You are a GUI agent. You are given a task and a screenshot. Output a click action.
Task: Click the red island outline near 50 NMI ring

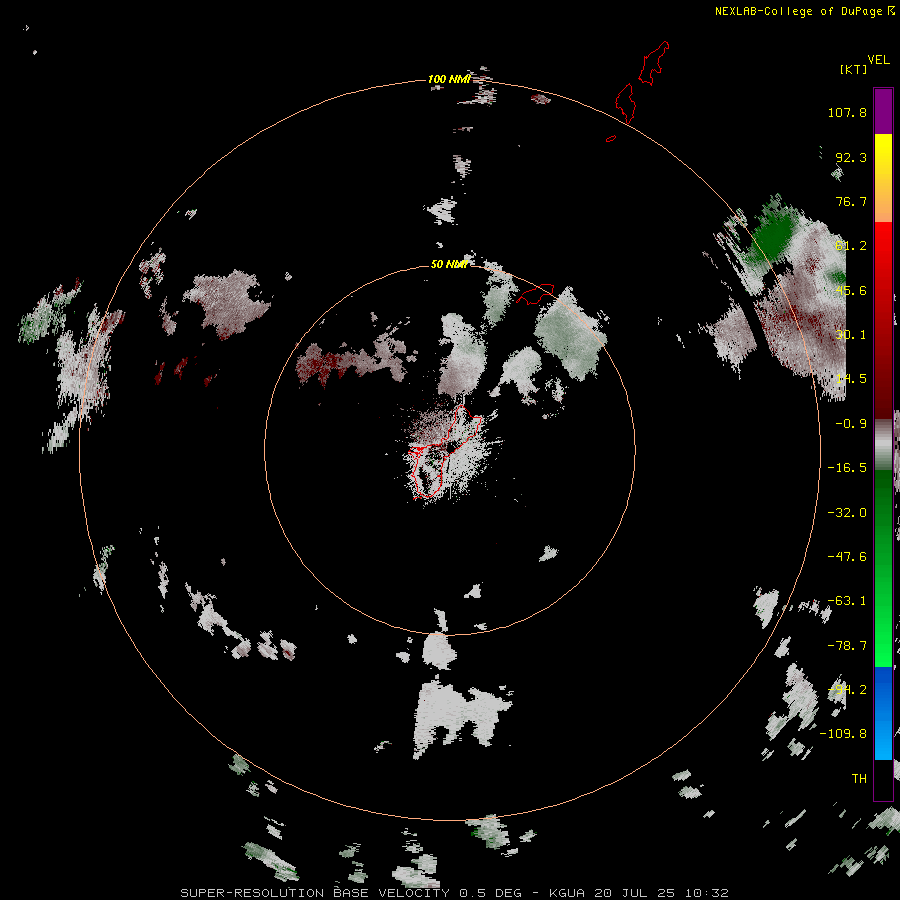point(535,293)
